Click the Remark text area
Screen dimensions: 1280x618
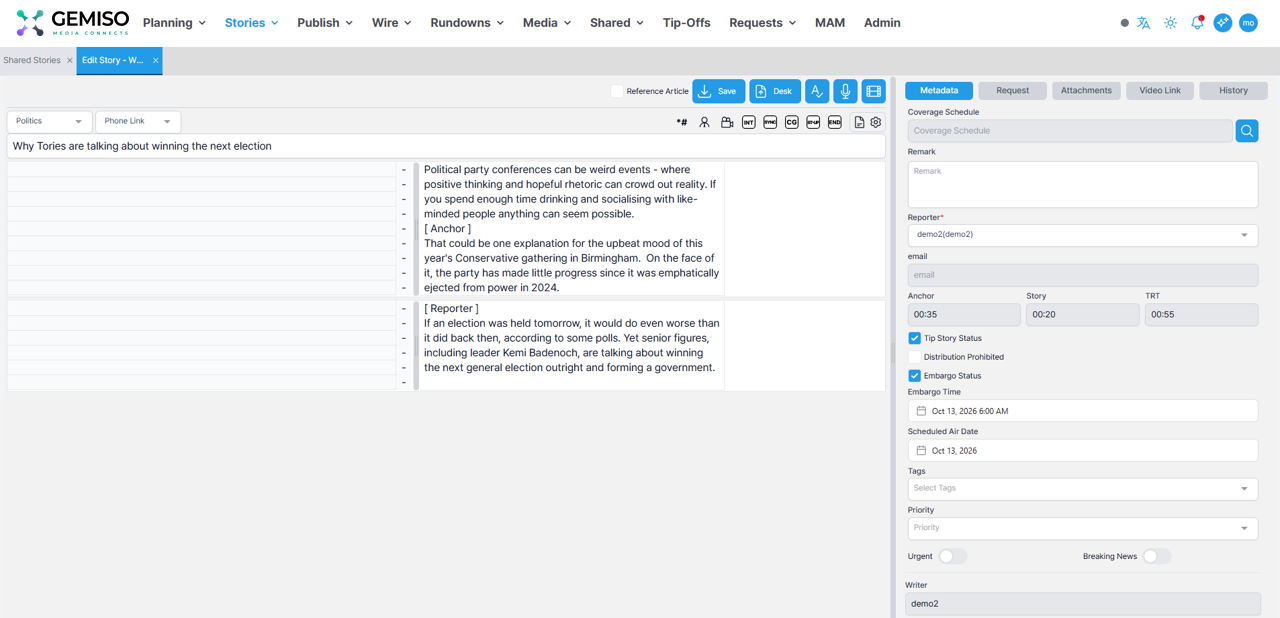click(x=1083, y=184)
